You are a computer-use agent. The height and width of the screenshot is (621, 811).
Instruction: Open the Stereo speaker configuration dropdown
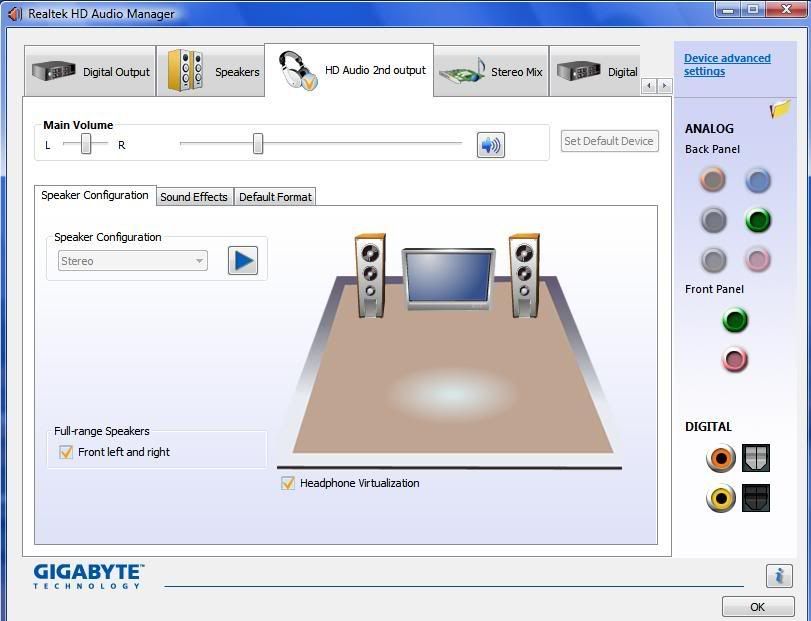click(133, 261)
